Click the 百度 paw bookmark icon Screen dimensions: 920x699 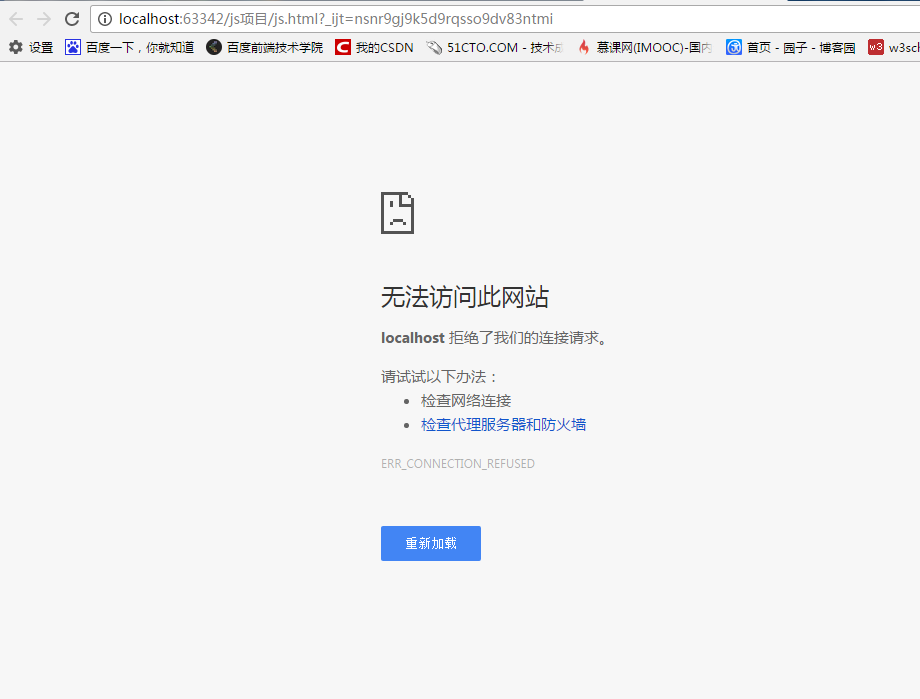click(73, 48)
